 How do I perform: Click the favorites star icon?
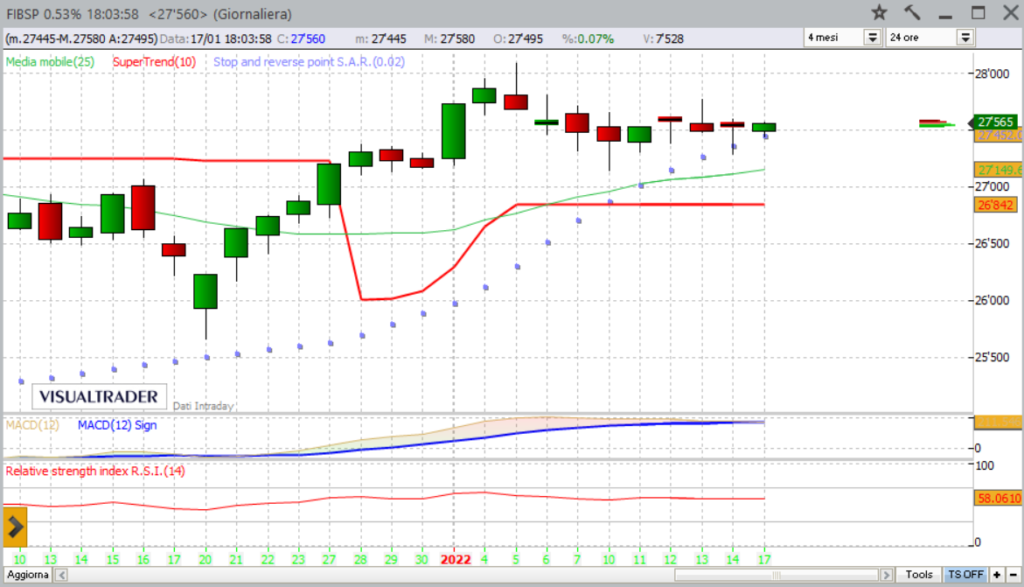879,12
